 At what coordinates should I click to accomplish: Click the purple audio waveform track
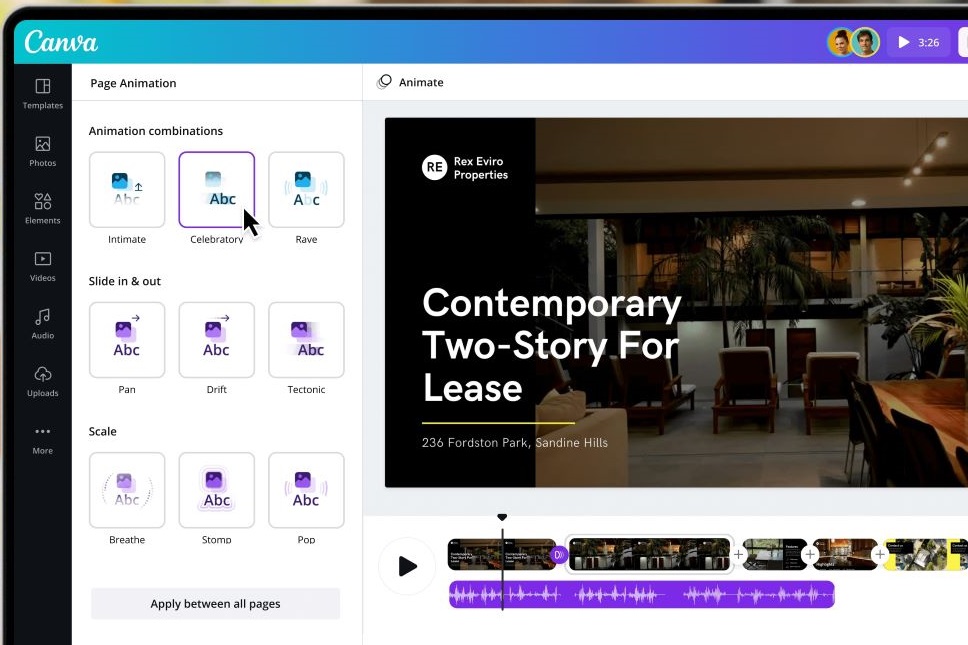(641, 595)
